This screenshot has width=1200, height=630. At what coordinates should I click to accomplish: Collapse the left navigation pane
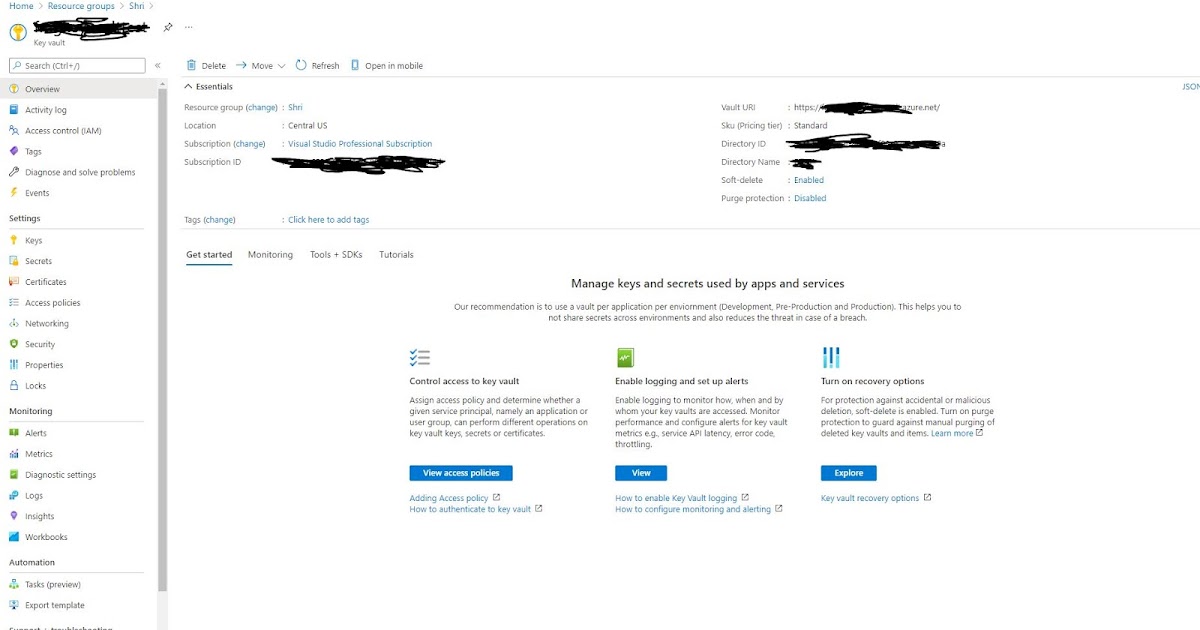click(x=157, y=65)
